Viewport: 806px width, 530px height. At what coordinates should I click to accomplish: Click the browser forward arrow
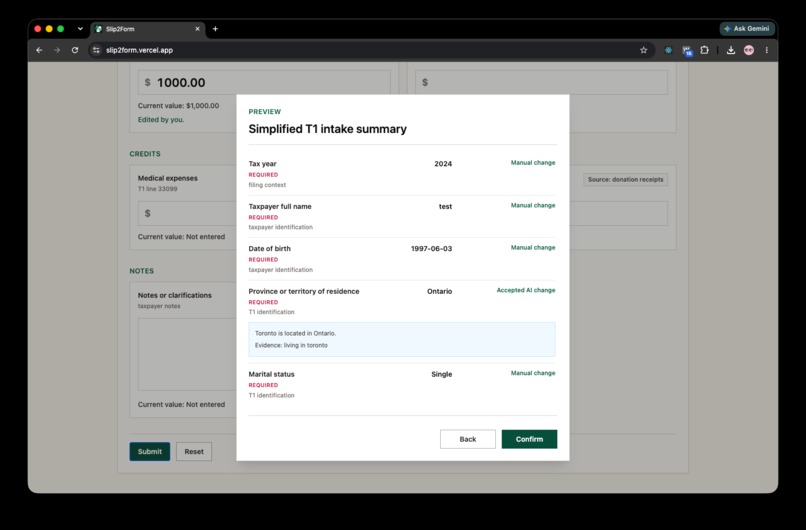57,50
